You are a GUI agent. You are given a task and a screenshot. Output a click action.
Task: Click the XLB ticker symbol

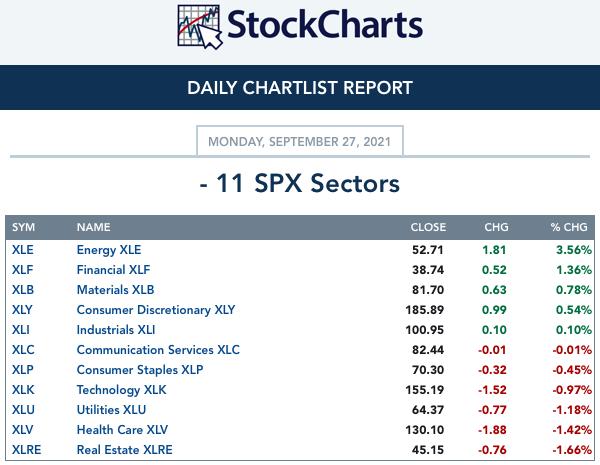(x=23, y=290)
